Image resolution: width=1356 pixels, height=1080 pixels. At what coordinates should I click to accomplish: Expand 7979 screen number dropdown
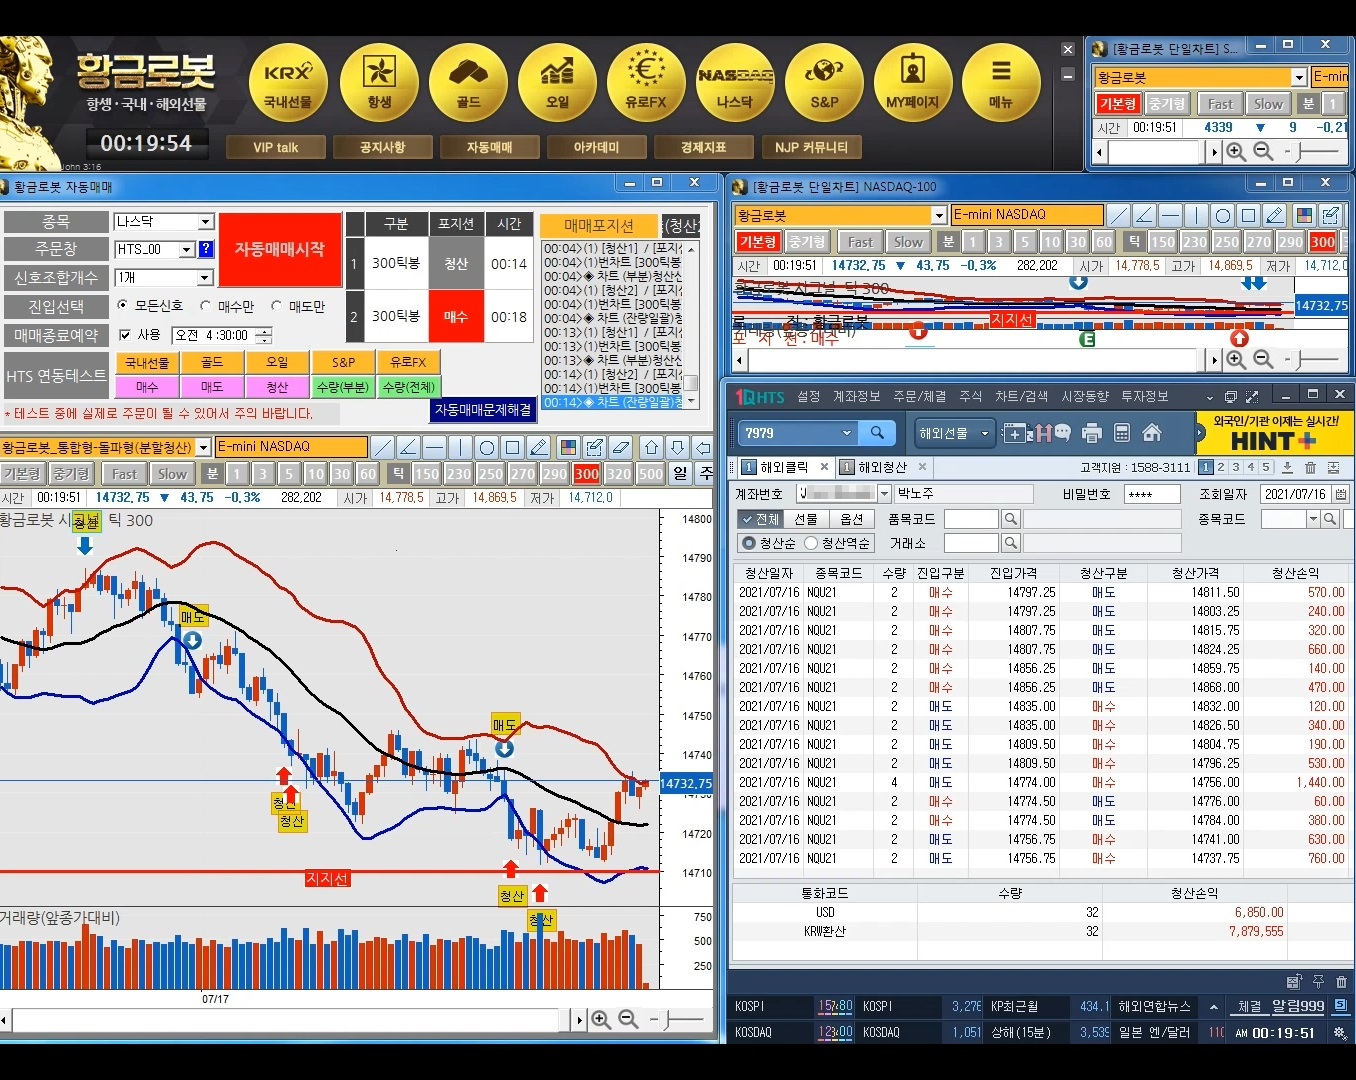coord(847,433)
